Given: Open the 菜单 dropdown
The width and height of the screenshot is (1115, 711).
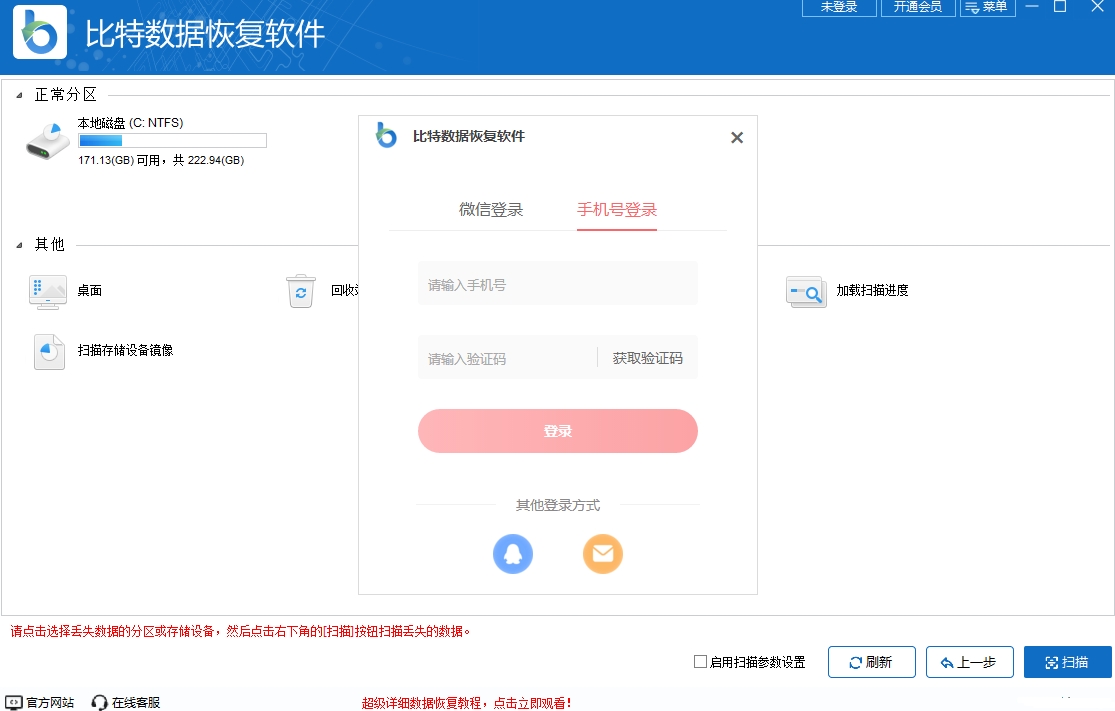Looking at the screenshot, I should click(x=987, y=7).
